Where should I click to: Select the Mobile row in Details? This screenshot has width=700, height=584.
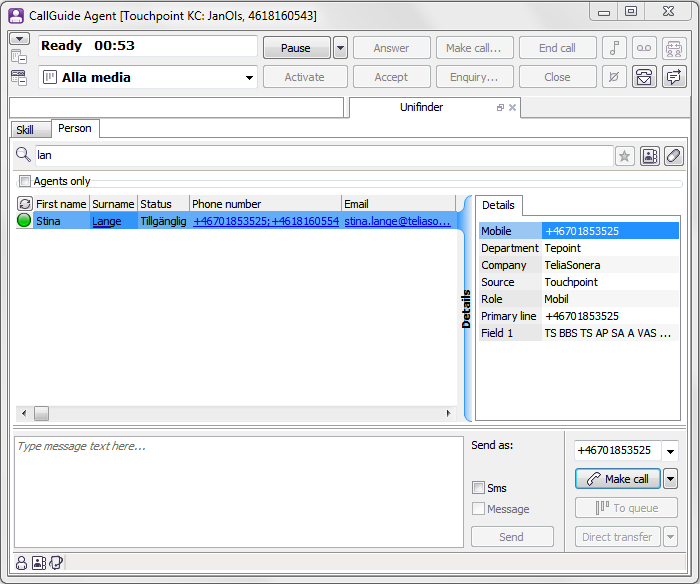[x=579, y=231]
